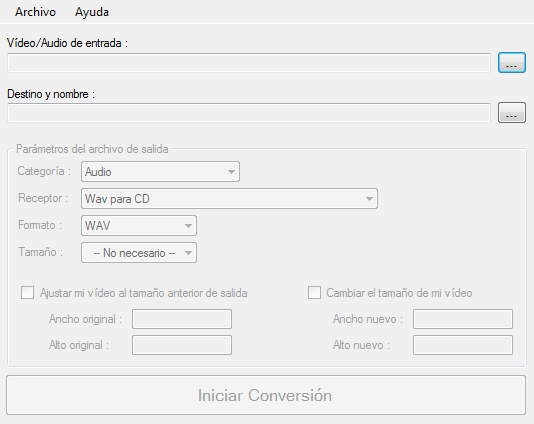
Task: Click the Categoría dropdown arrow
Action: (x=231, y=172)
